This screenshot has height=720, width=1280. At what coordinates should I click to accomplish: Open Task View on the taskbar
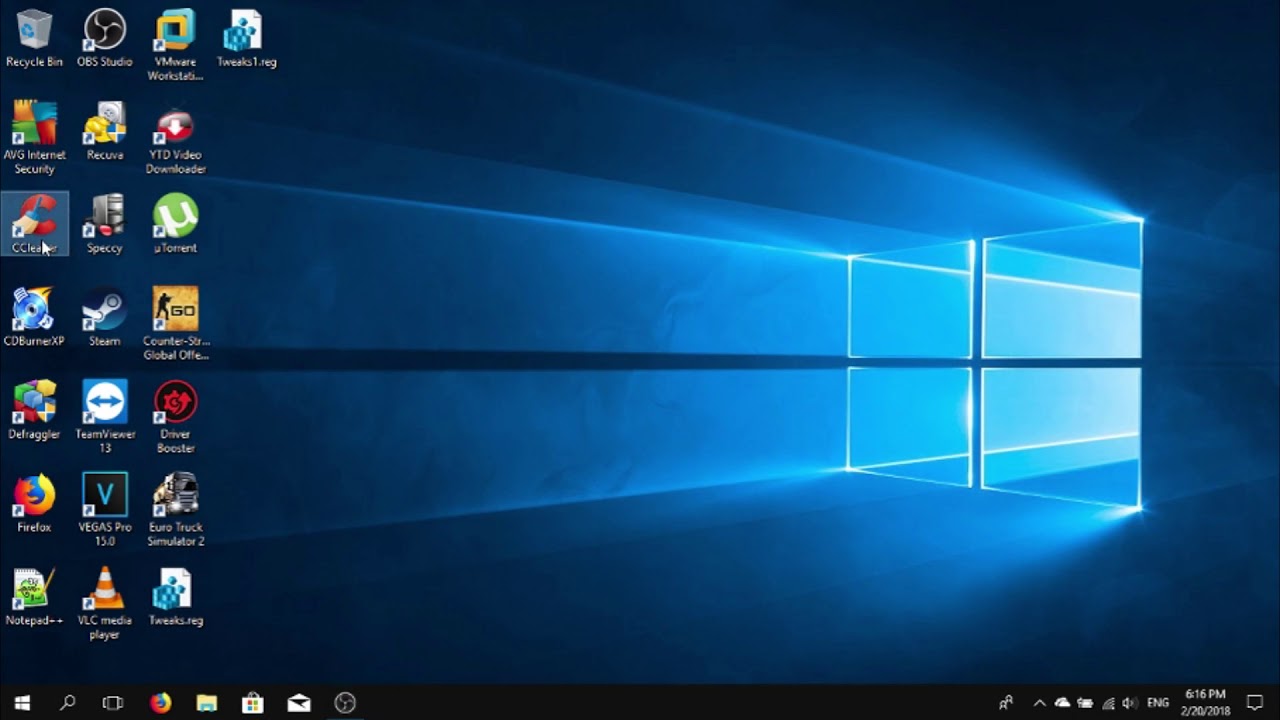click(113, 702)
